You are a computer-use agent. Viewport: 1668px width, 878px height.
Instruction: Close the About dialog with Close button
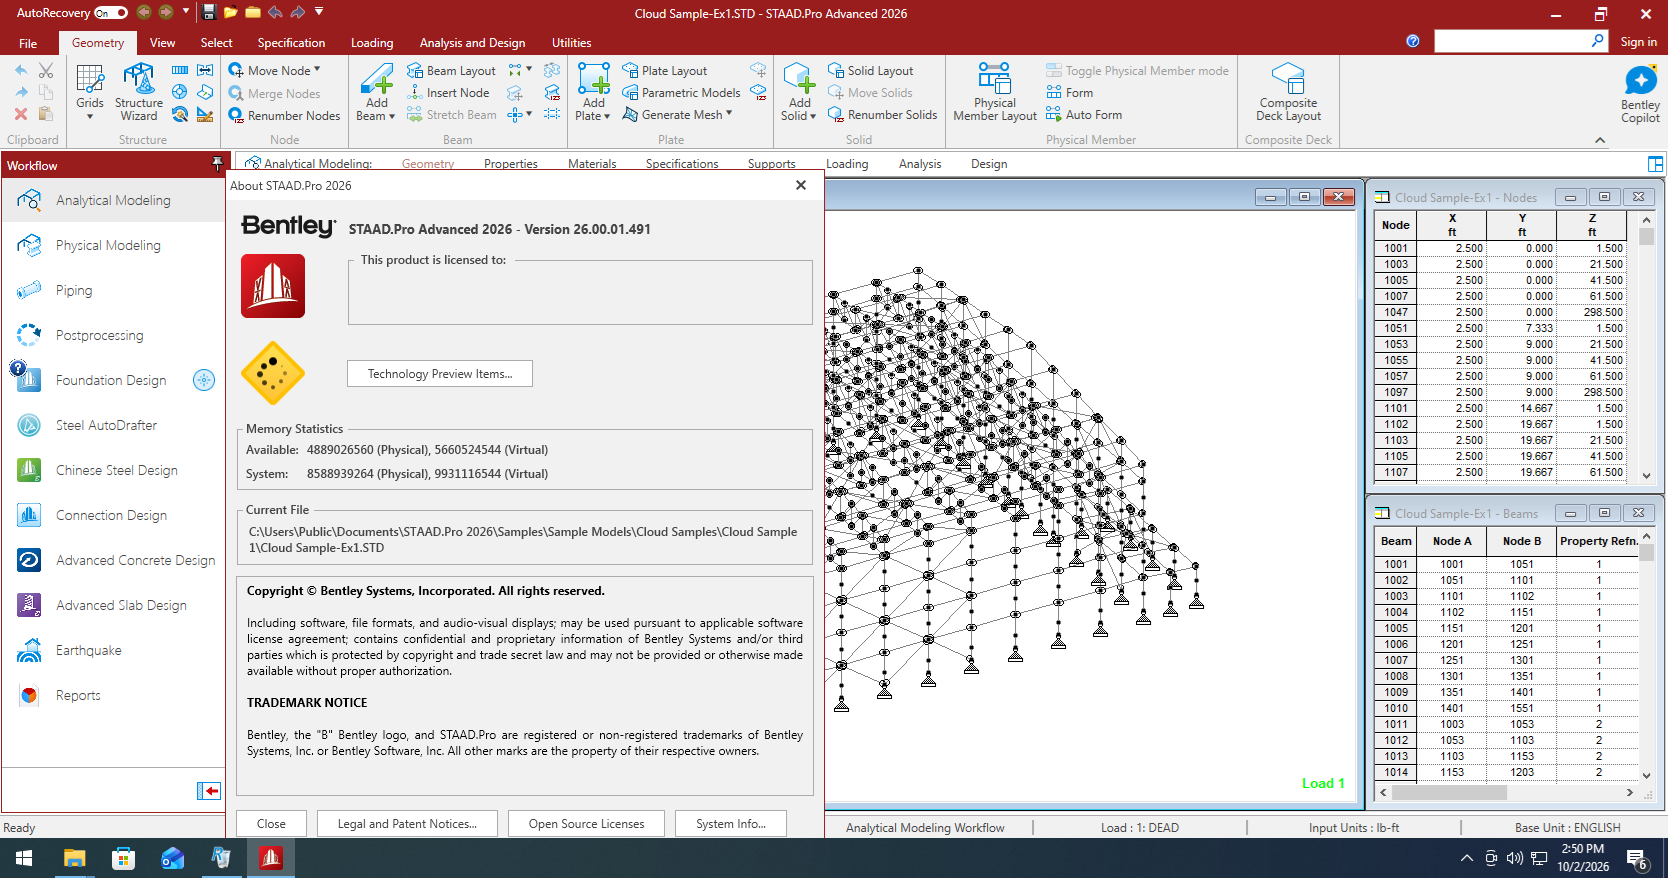click(x=271, y=824)
